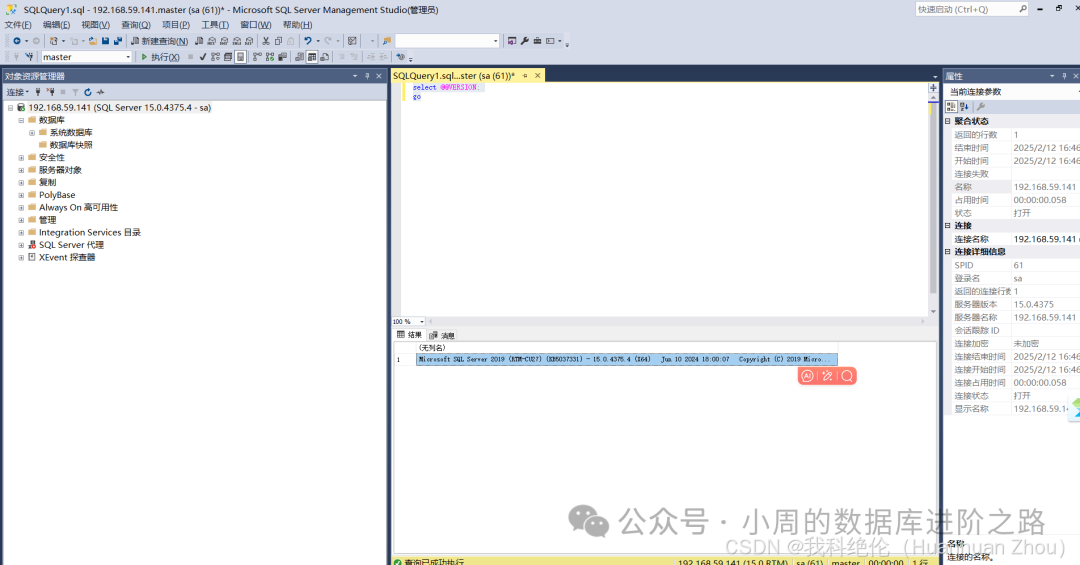The width and height of the screenshot is (1080, 565).
Task: Expand the 安全性 folder
Action: coord(21,158)
